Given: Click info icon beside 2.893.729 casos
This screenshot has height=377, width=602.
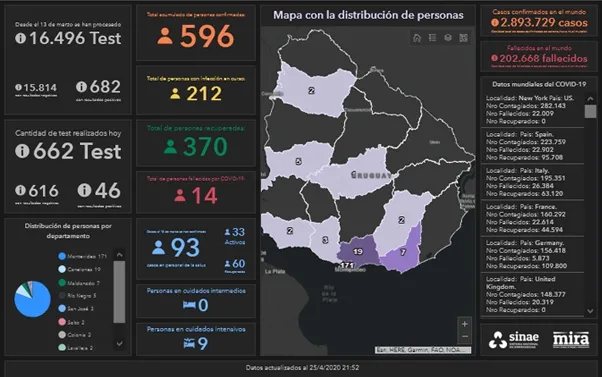Looking at the screenshot, I should (x=495, y=23).
